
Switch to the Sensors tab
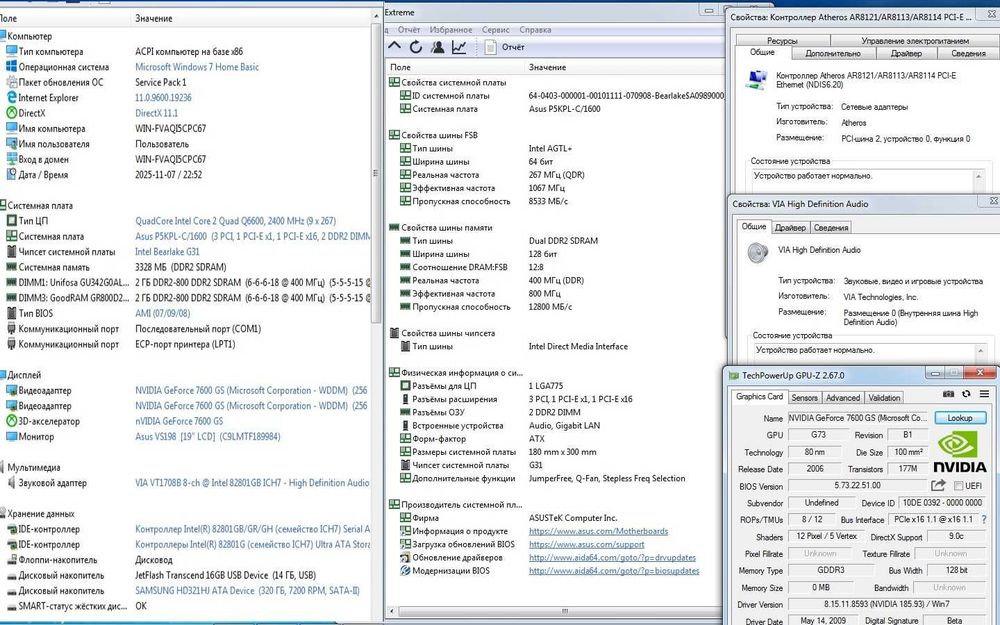tap(805, 398)
